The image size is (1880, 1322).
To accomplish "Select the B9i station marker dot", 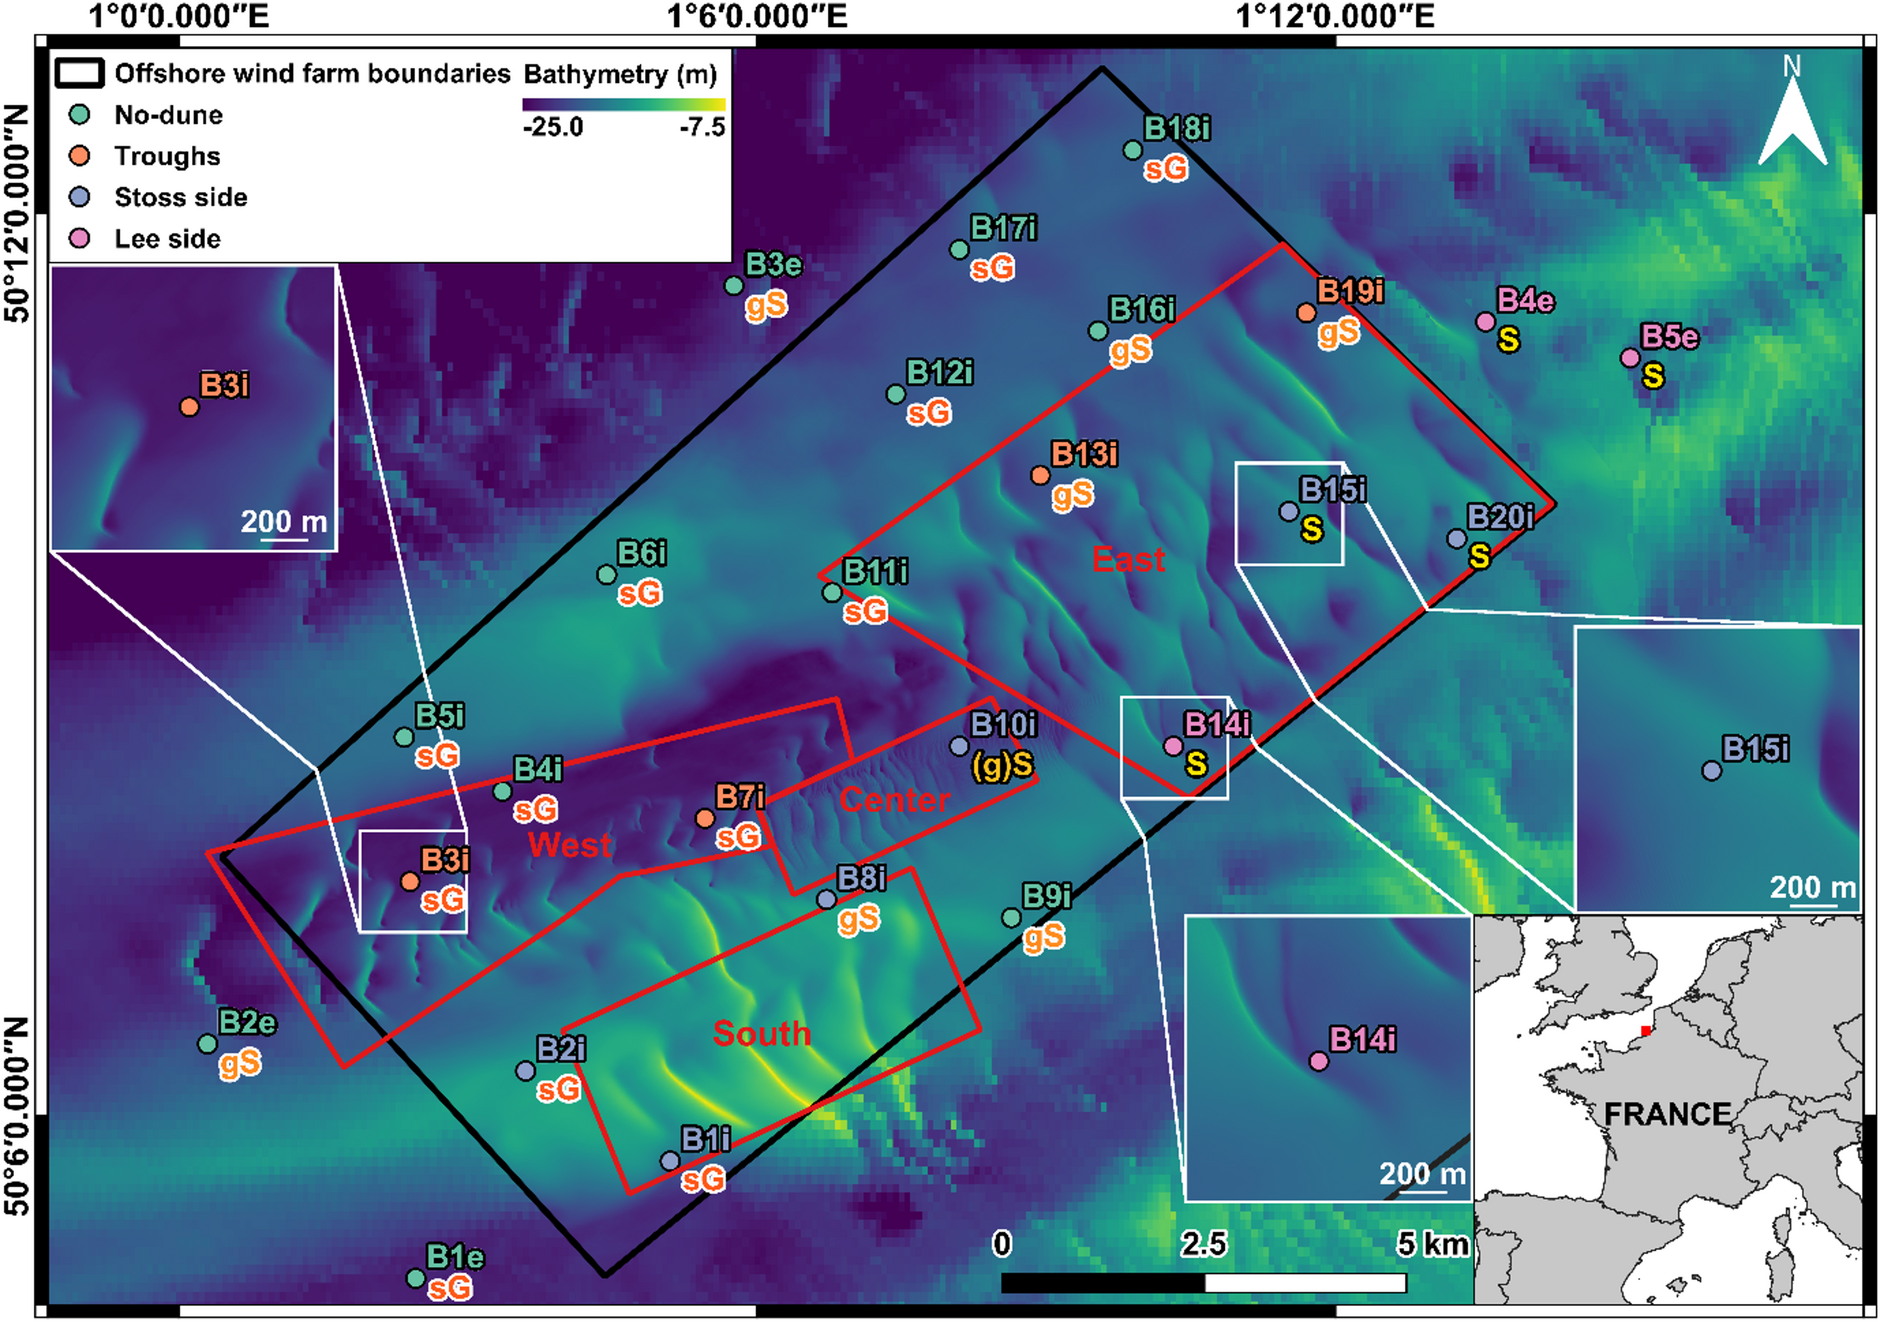I will coord(1011,918).
